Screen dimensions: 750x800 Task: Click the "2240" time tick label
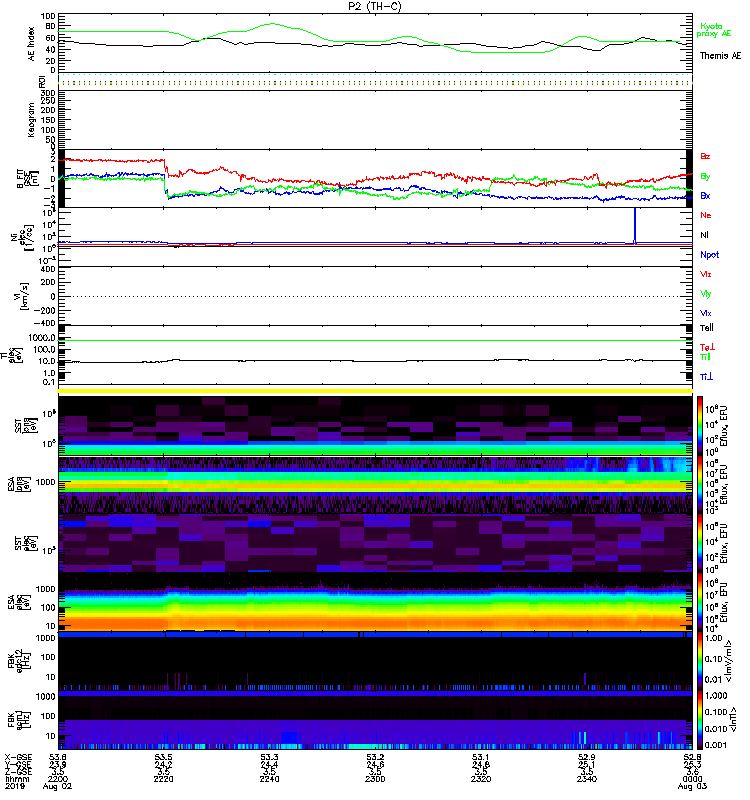point(269,779)
